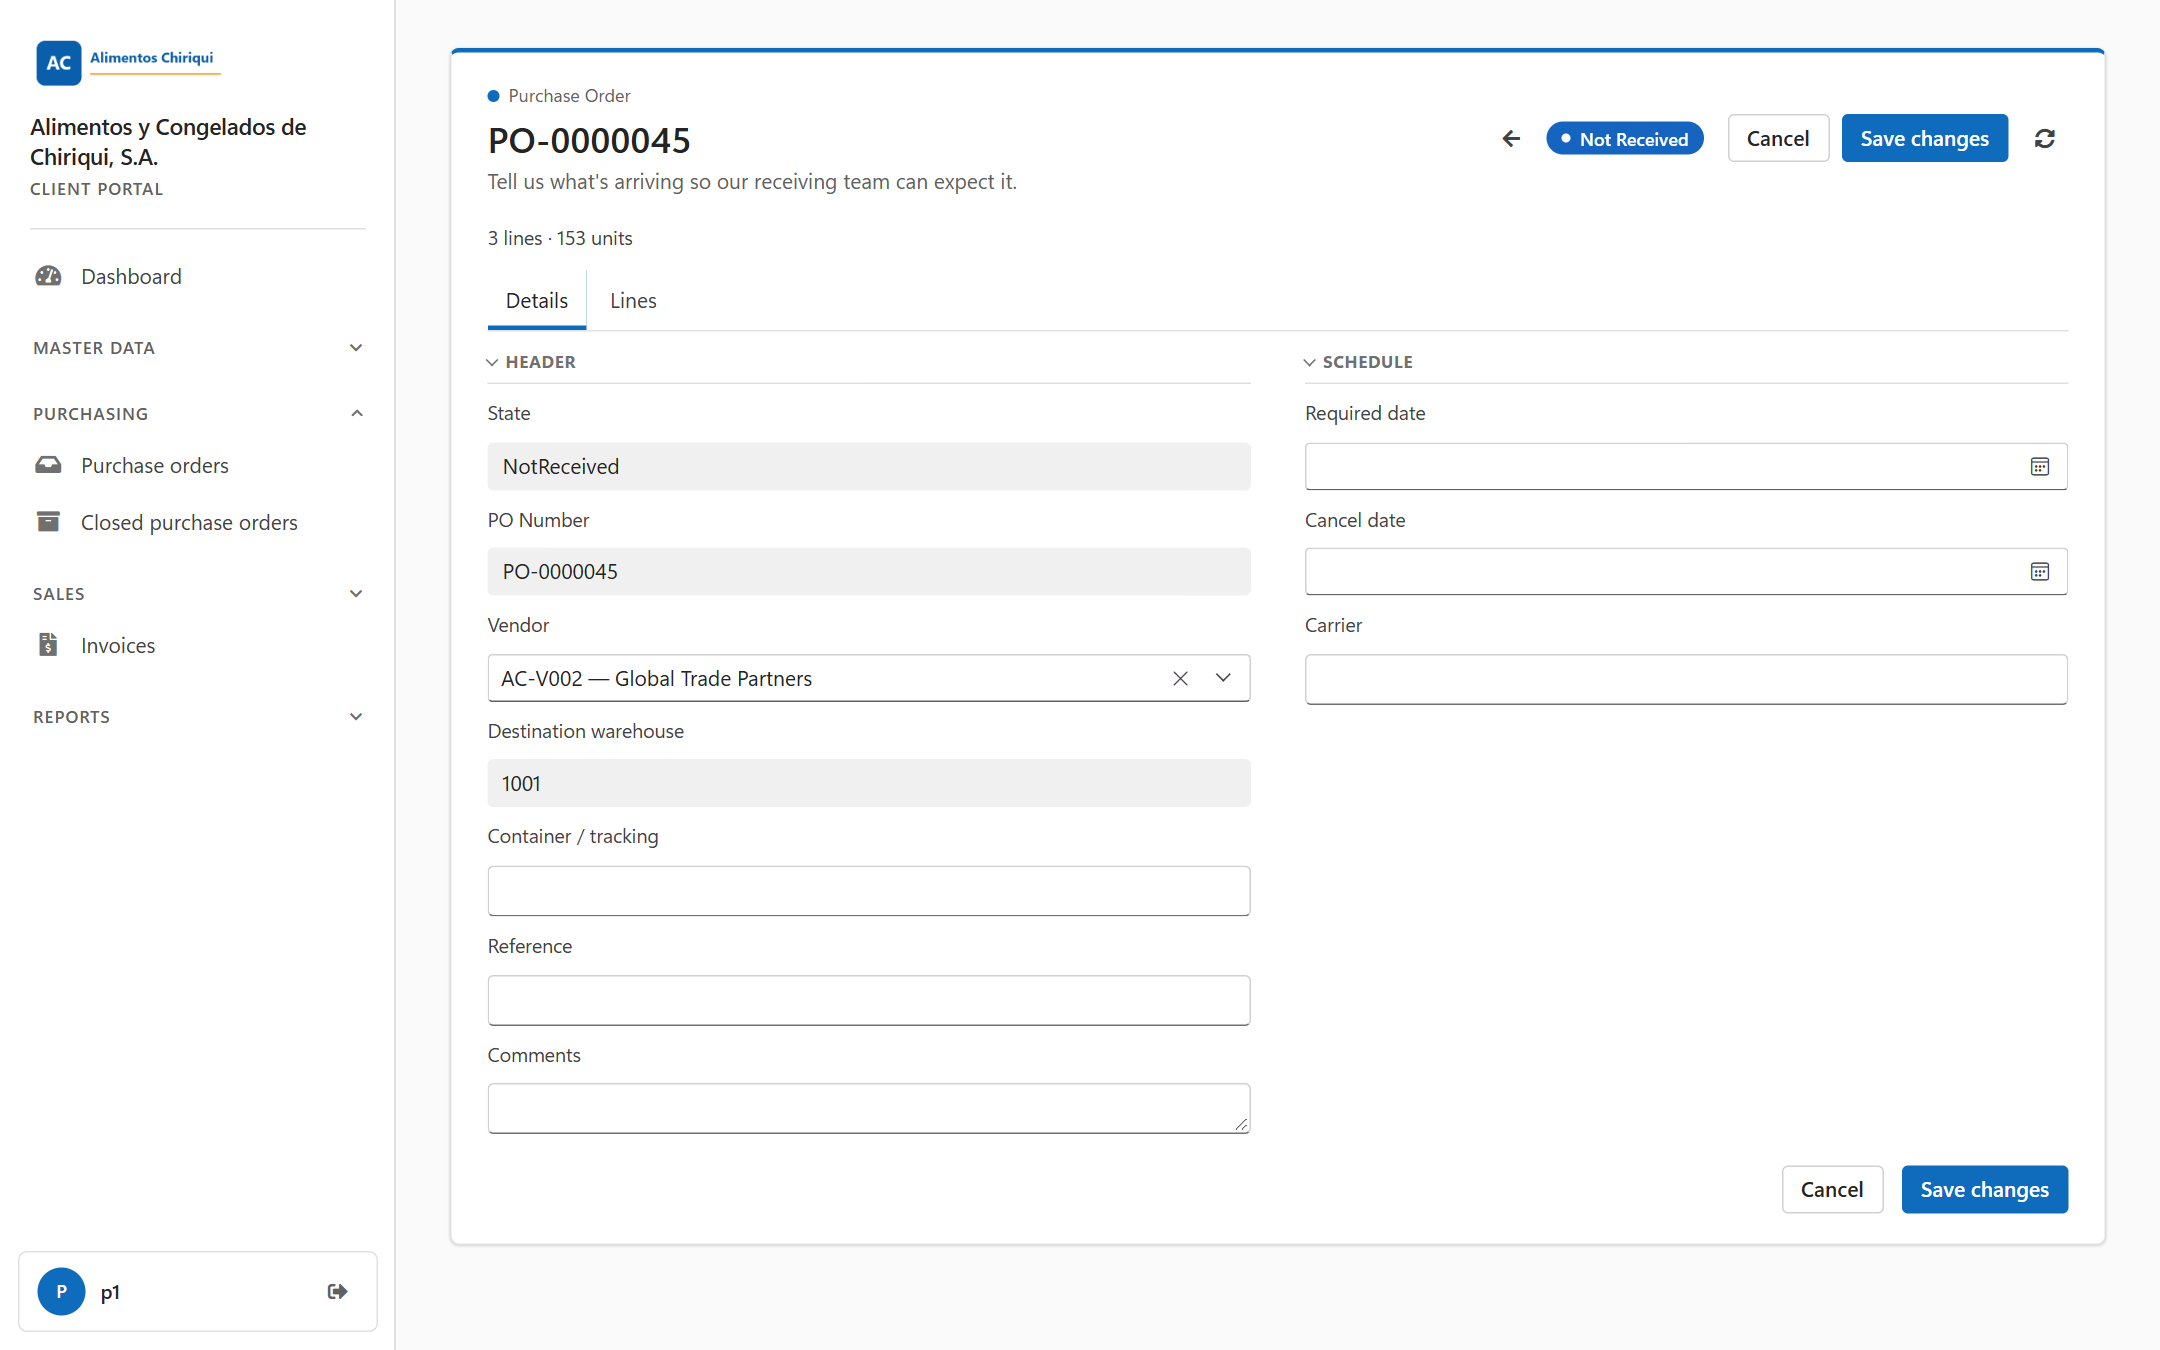Click the Invoices document icon
The height and width of the screenshot is (1350, 2160).
pos(48,645)
